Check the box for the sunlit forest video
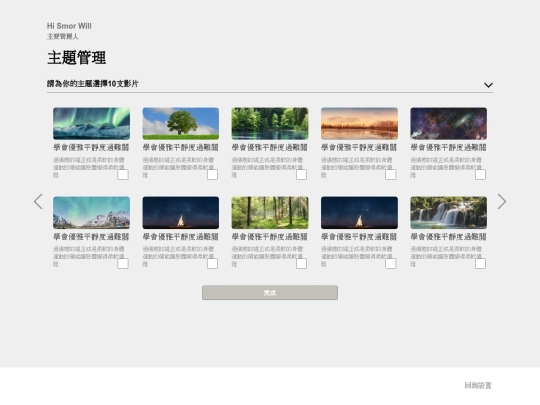 (x=301, y=263)
